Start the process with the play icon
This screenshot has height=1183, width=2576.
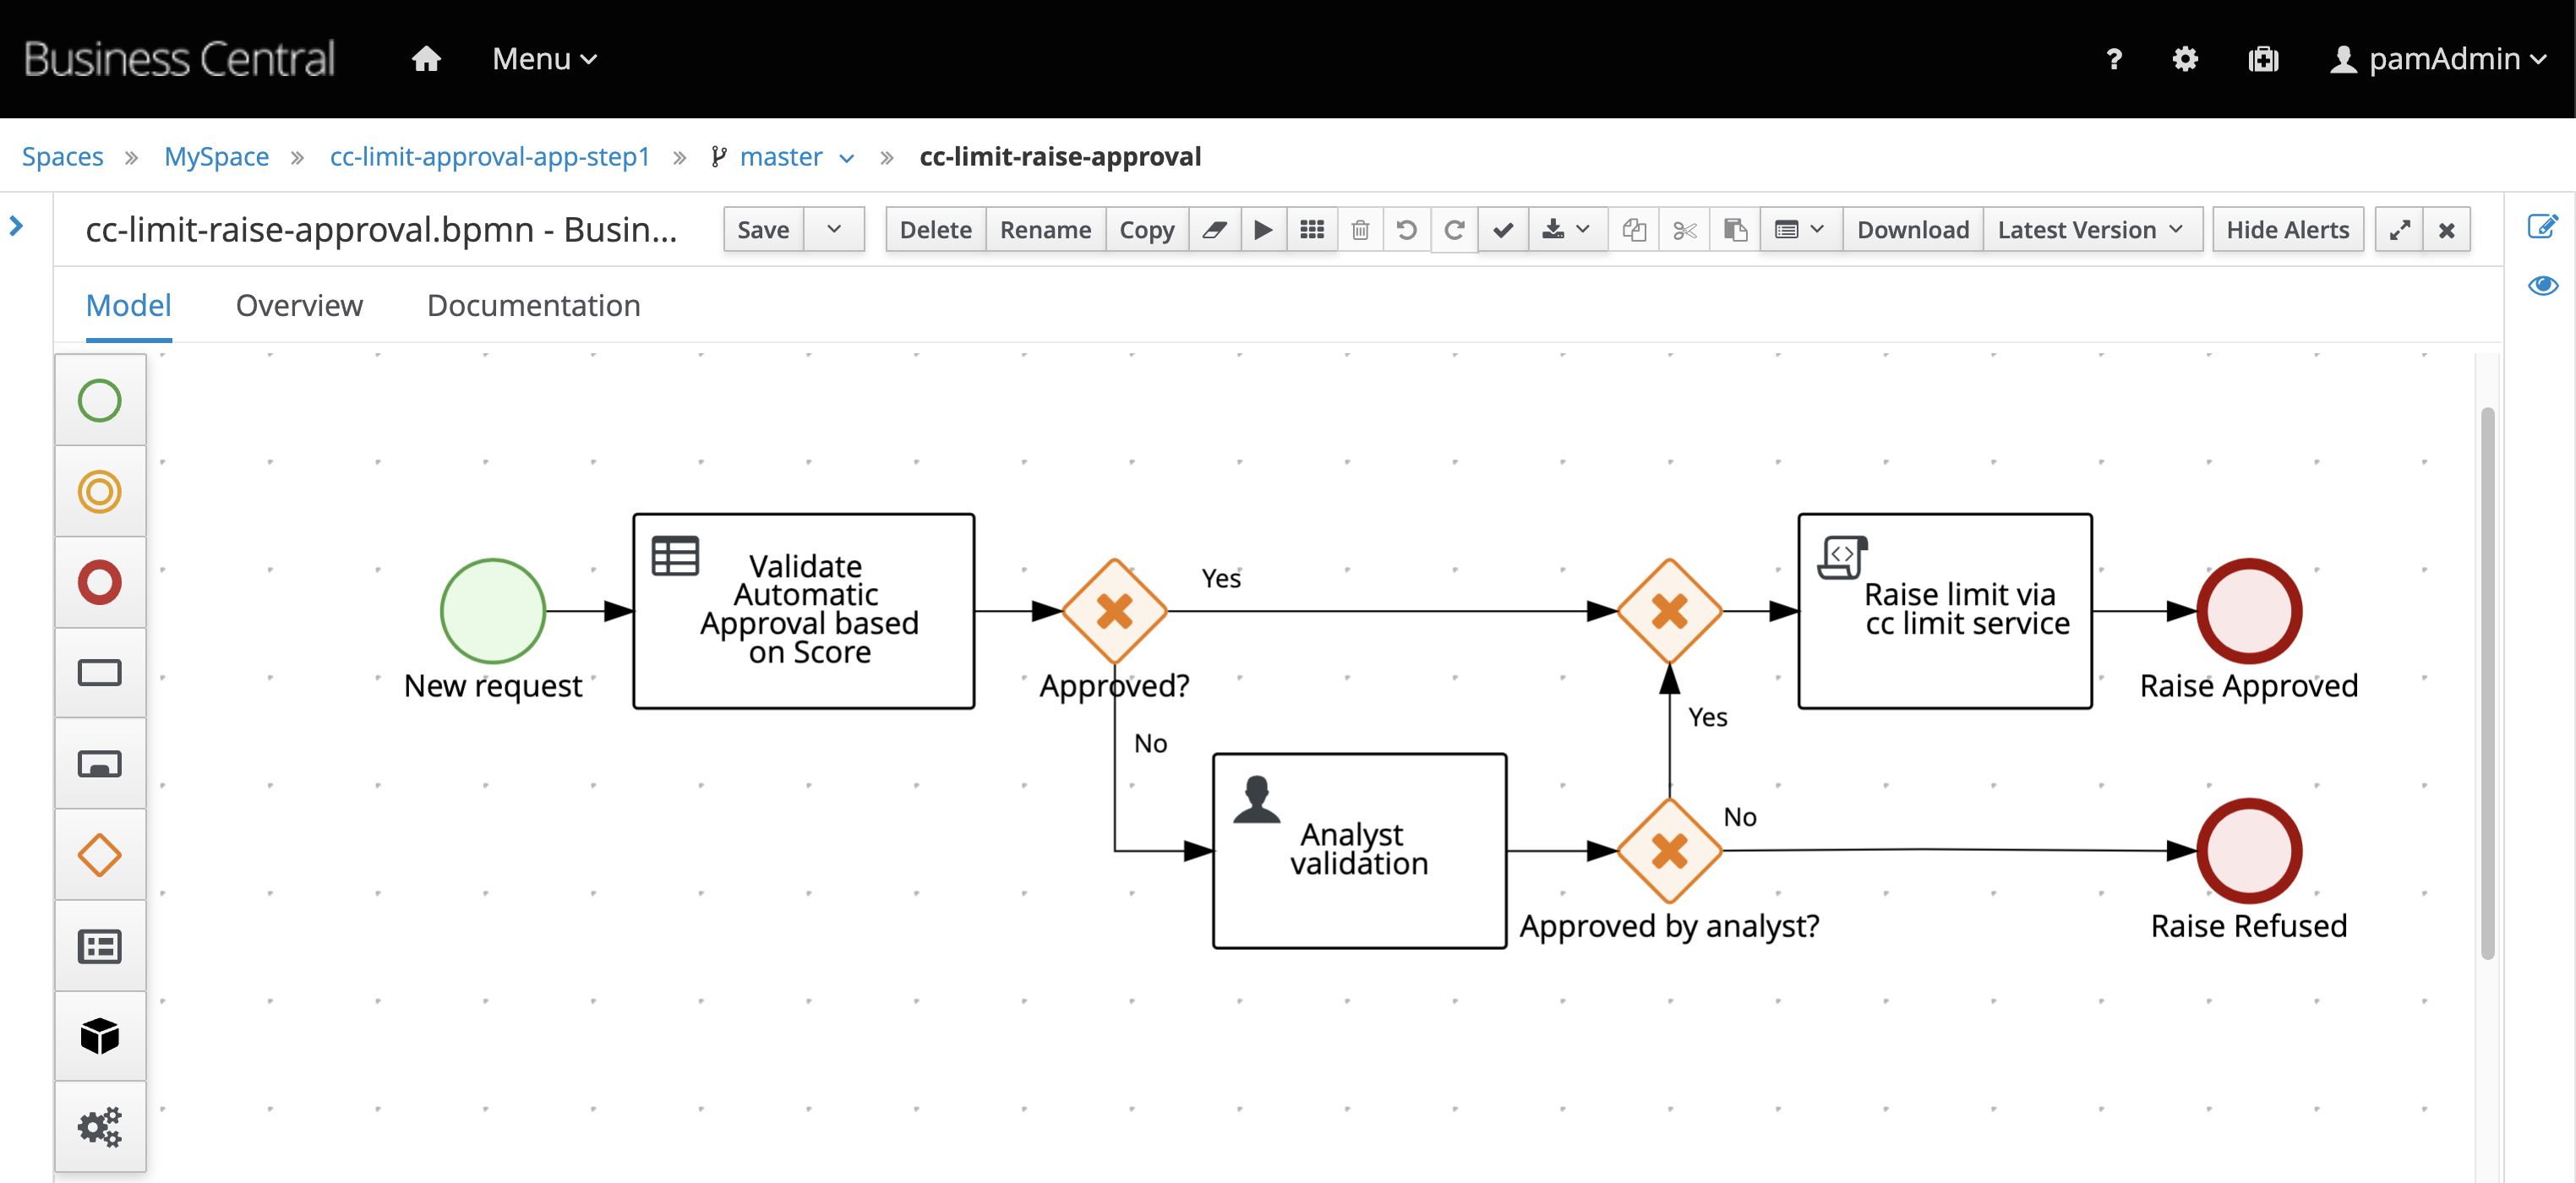tap(1263, 230)
